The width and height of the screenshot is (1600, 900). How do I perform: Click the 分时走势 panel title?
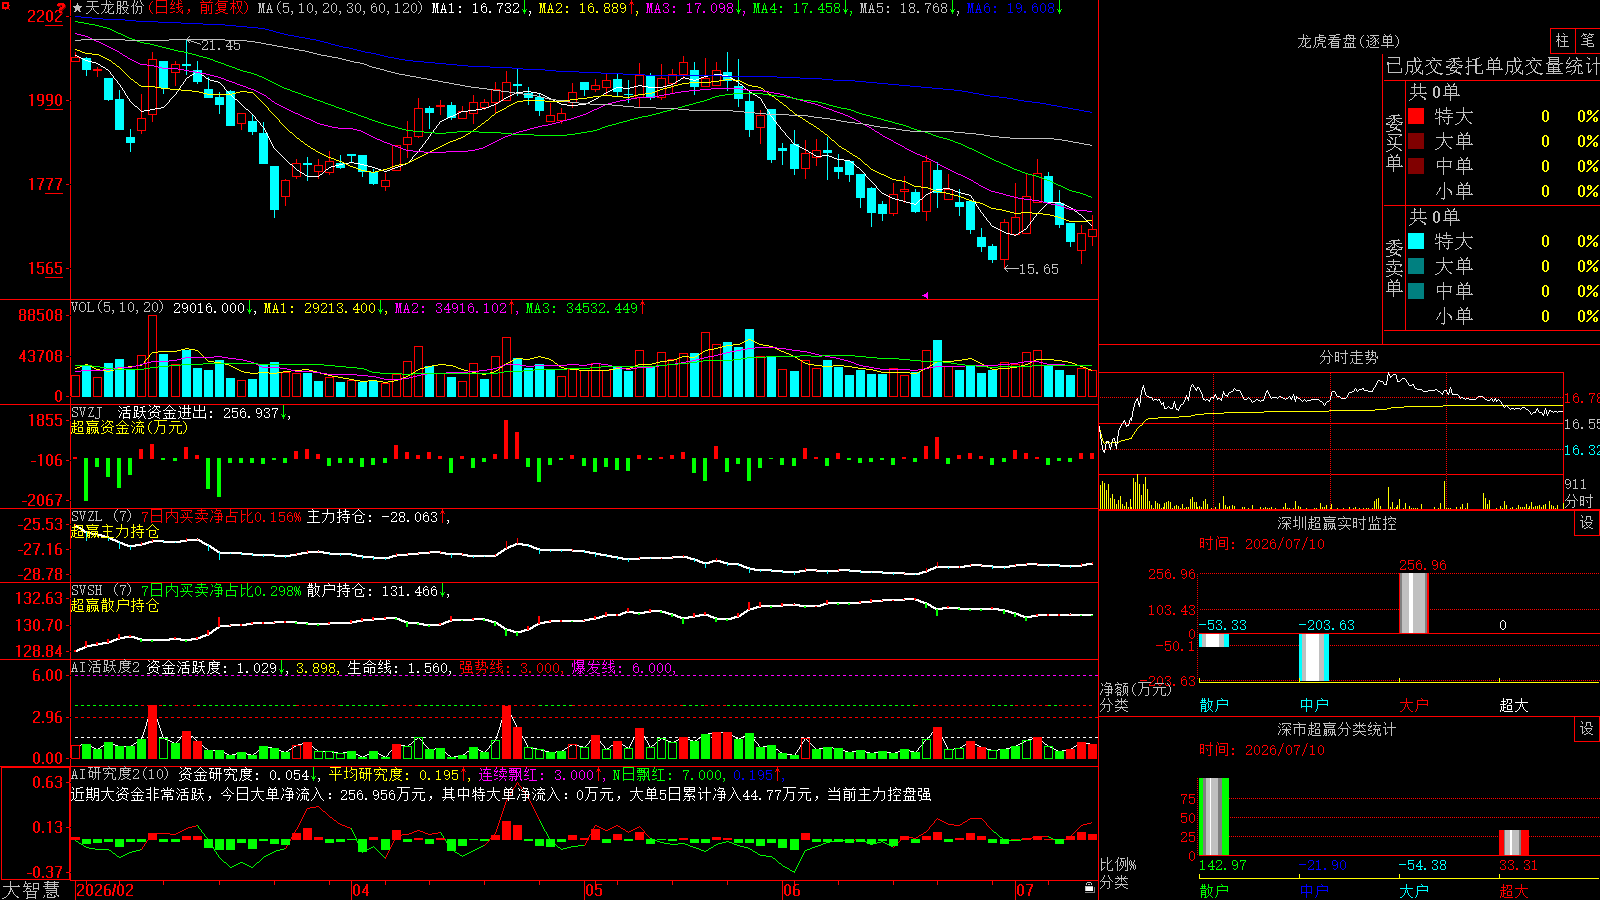pyautogui.click(x=1348, y=357)
